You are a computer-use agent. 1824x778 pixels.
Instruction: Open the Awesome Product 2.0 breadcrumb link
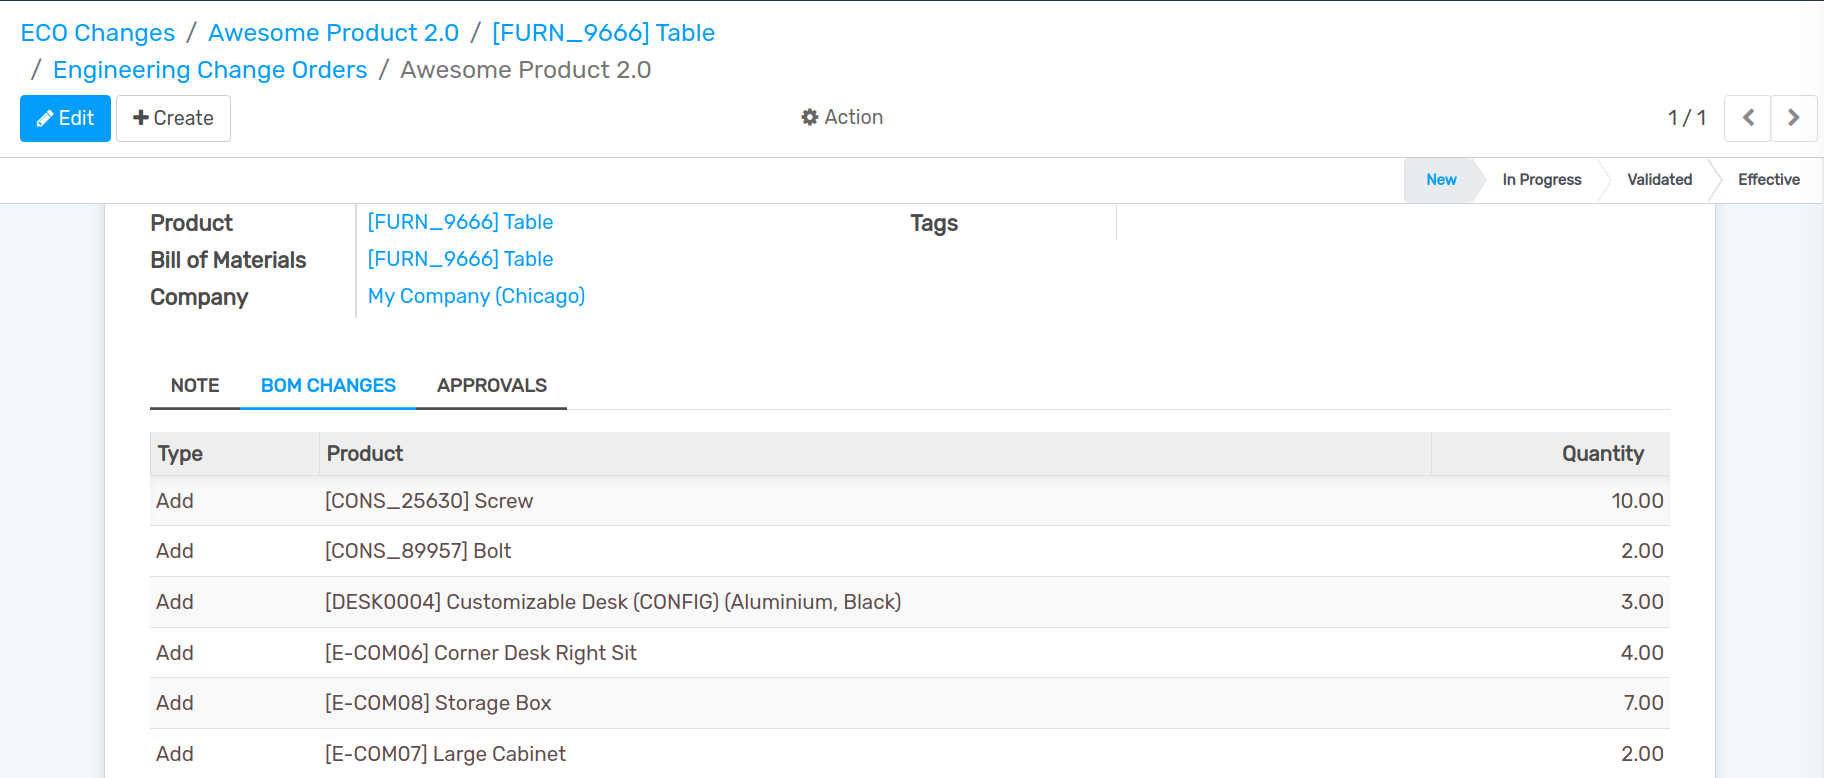click(x=333, y=33)
